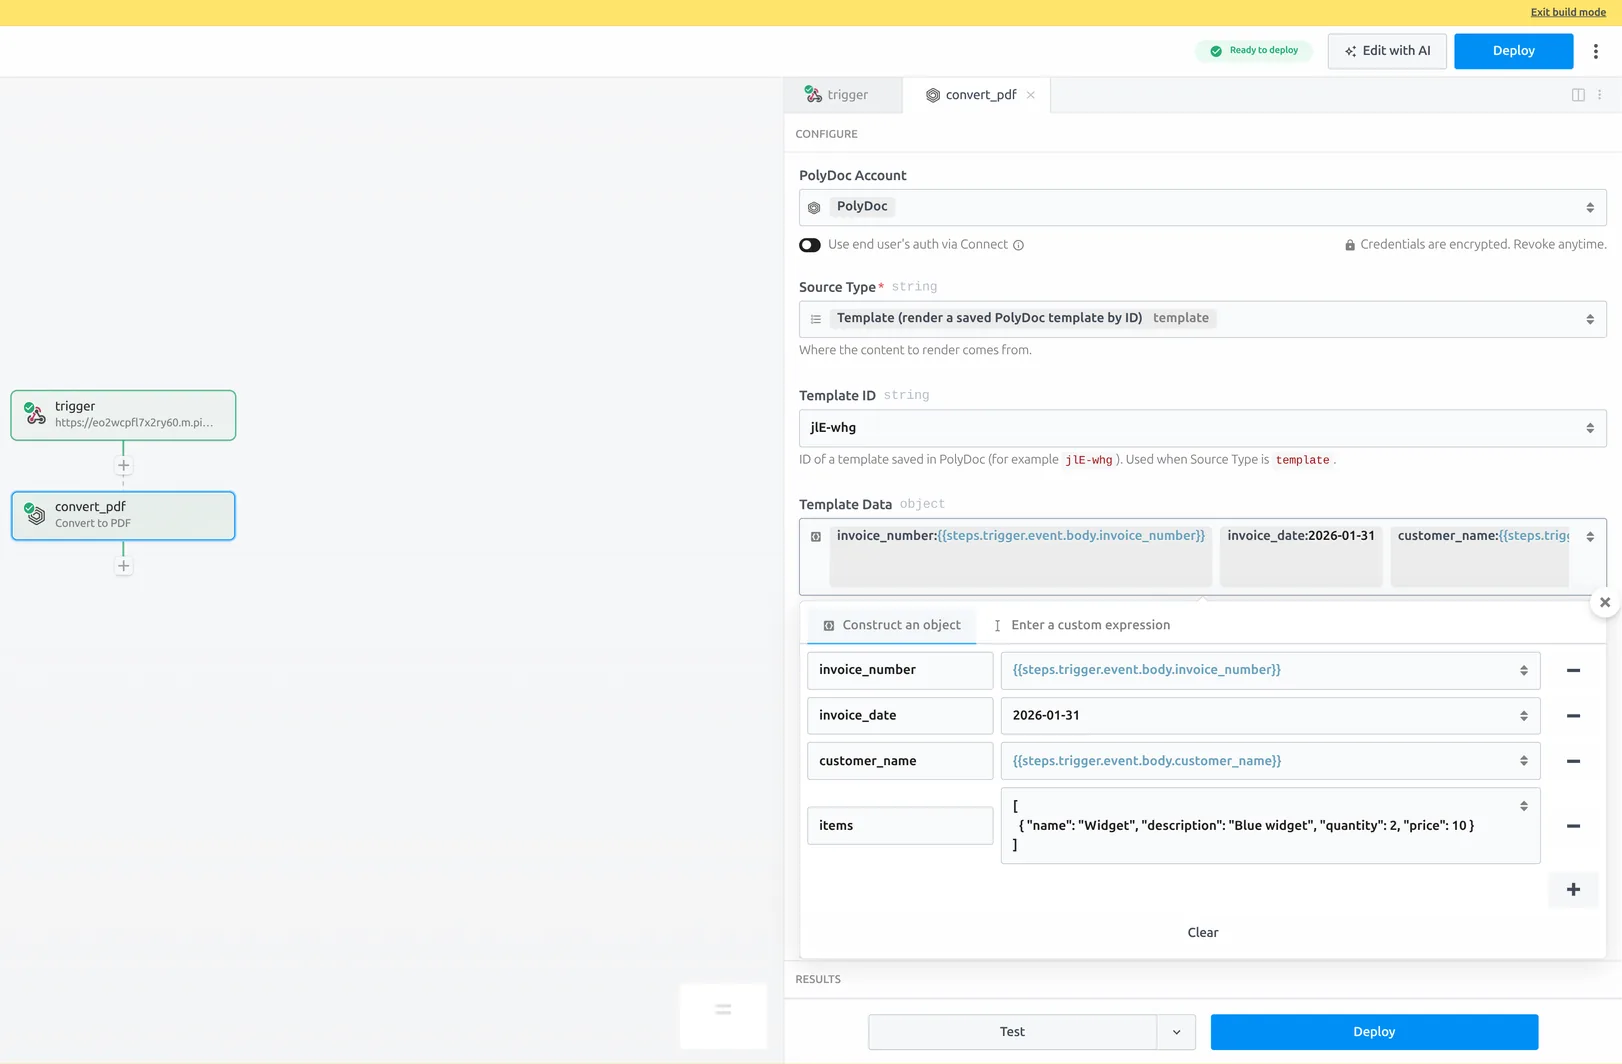Switch to Enter a custom expression tab
The height and width of the screenshot is (1064, 1622).
click(x=1081, y=625)
